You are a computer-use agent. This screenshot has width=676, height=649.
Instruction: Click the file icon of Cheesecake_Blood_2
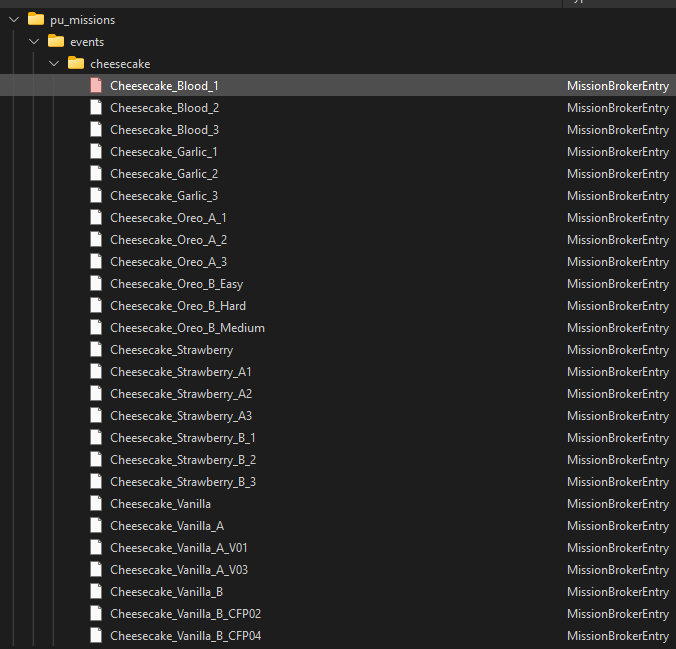pyautogui.click(x=96, y=107)
